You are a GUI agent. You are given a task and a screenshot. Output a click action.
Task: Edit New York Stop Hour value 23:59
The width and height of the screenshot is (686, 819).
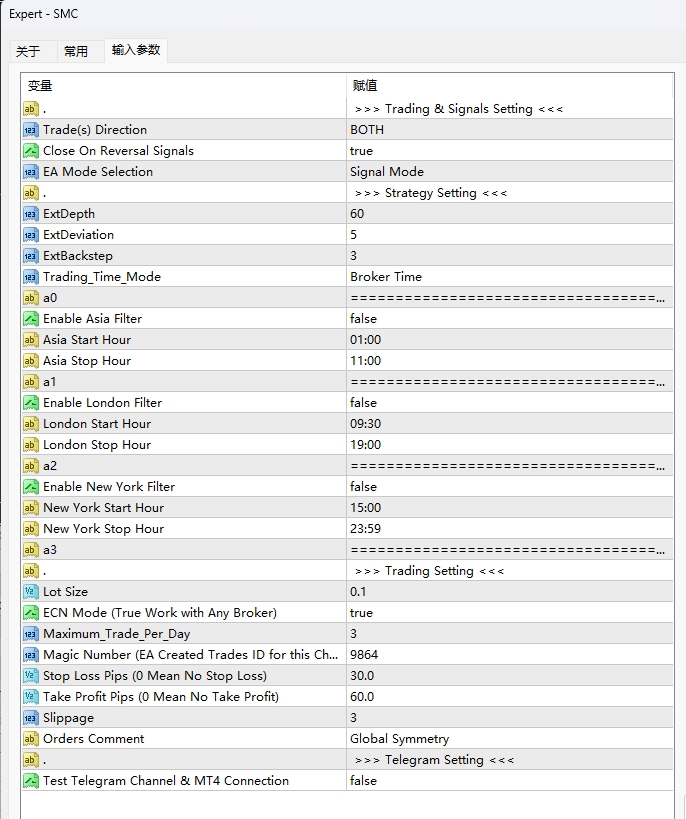click(510, 529)
